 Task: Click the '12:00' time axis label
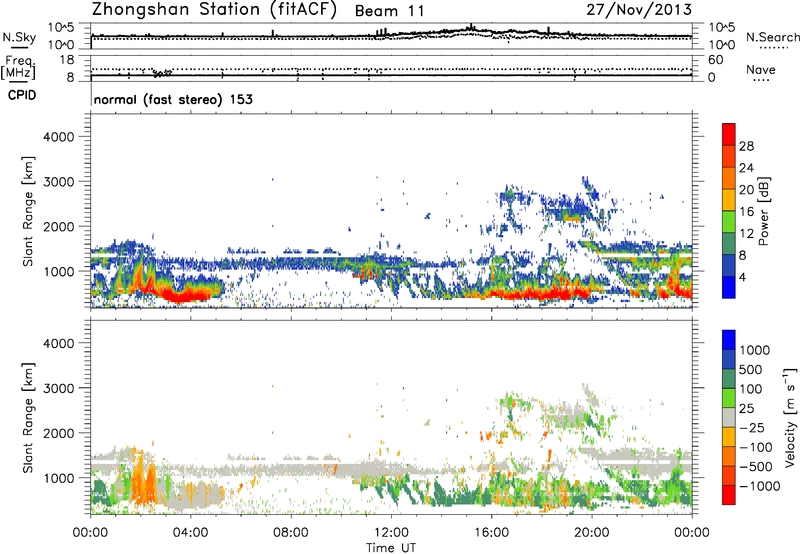(x=391, y=533)
